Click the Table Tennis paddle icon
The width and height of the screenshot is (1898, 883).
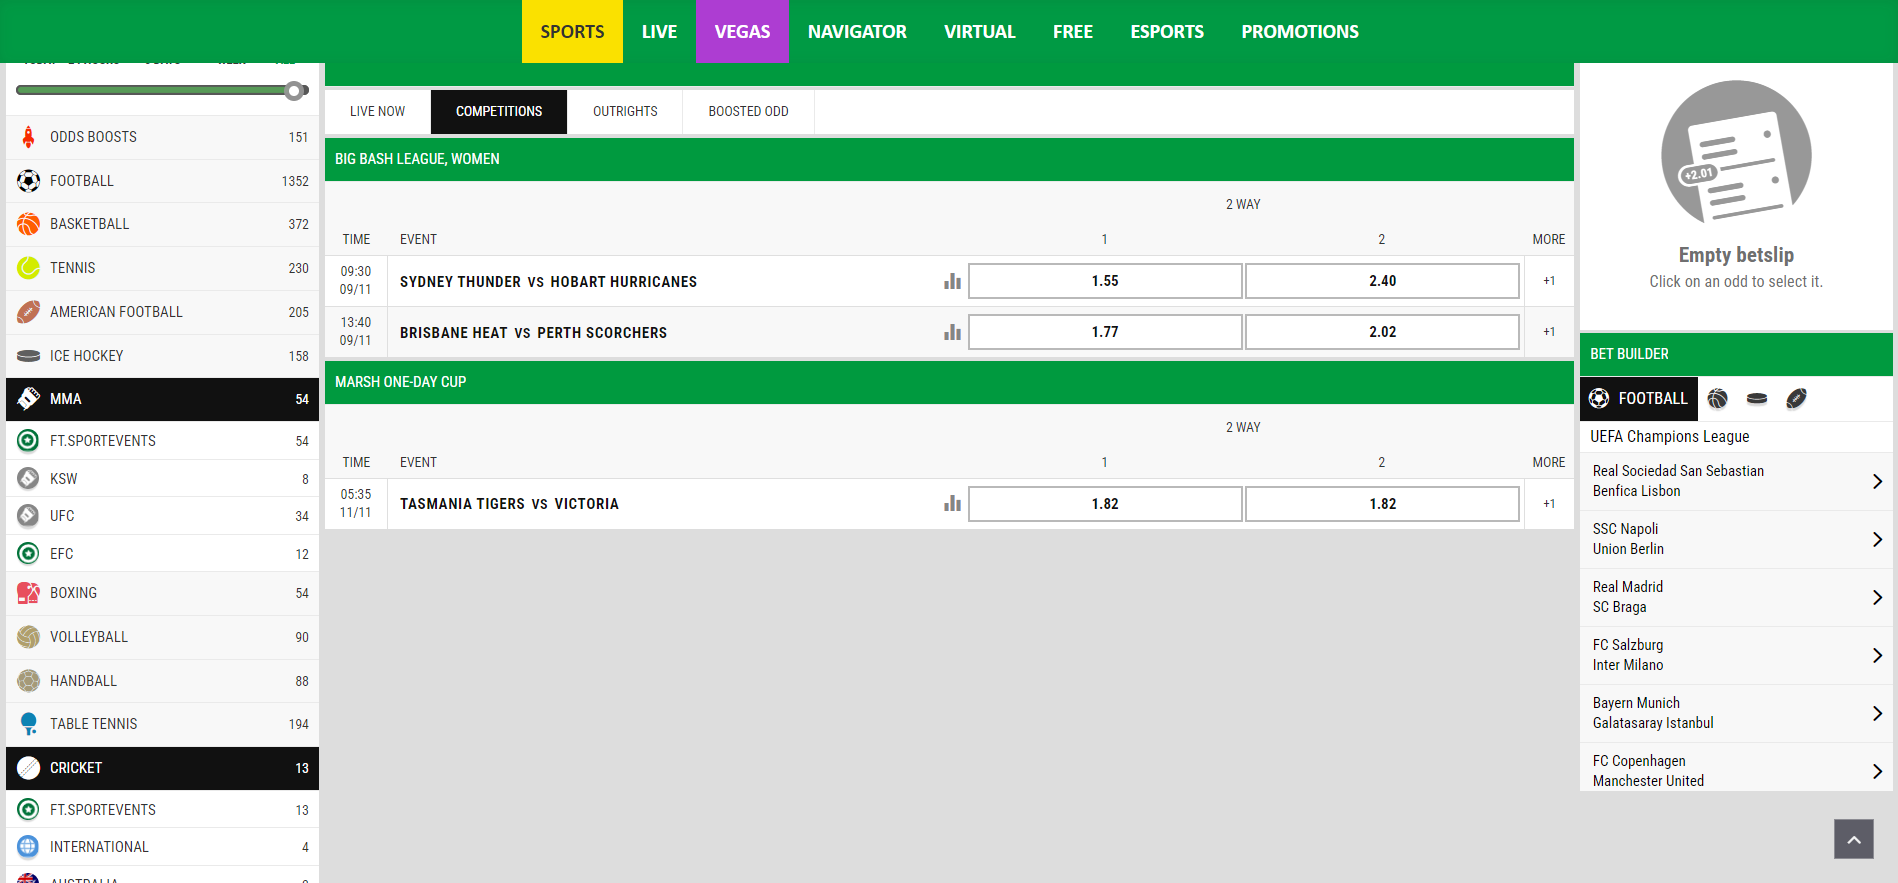28,724
